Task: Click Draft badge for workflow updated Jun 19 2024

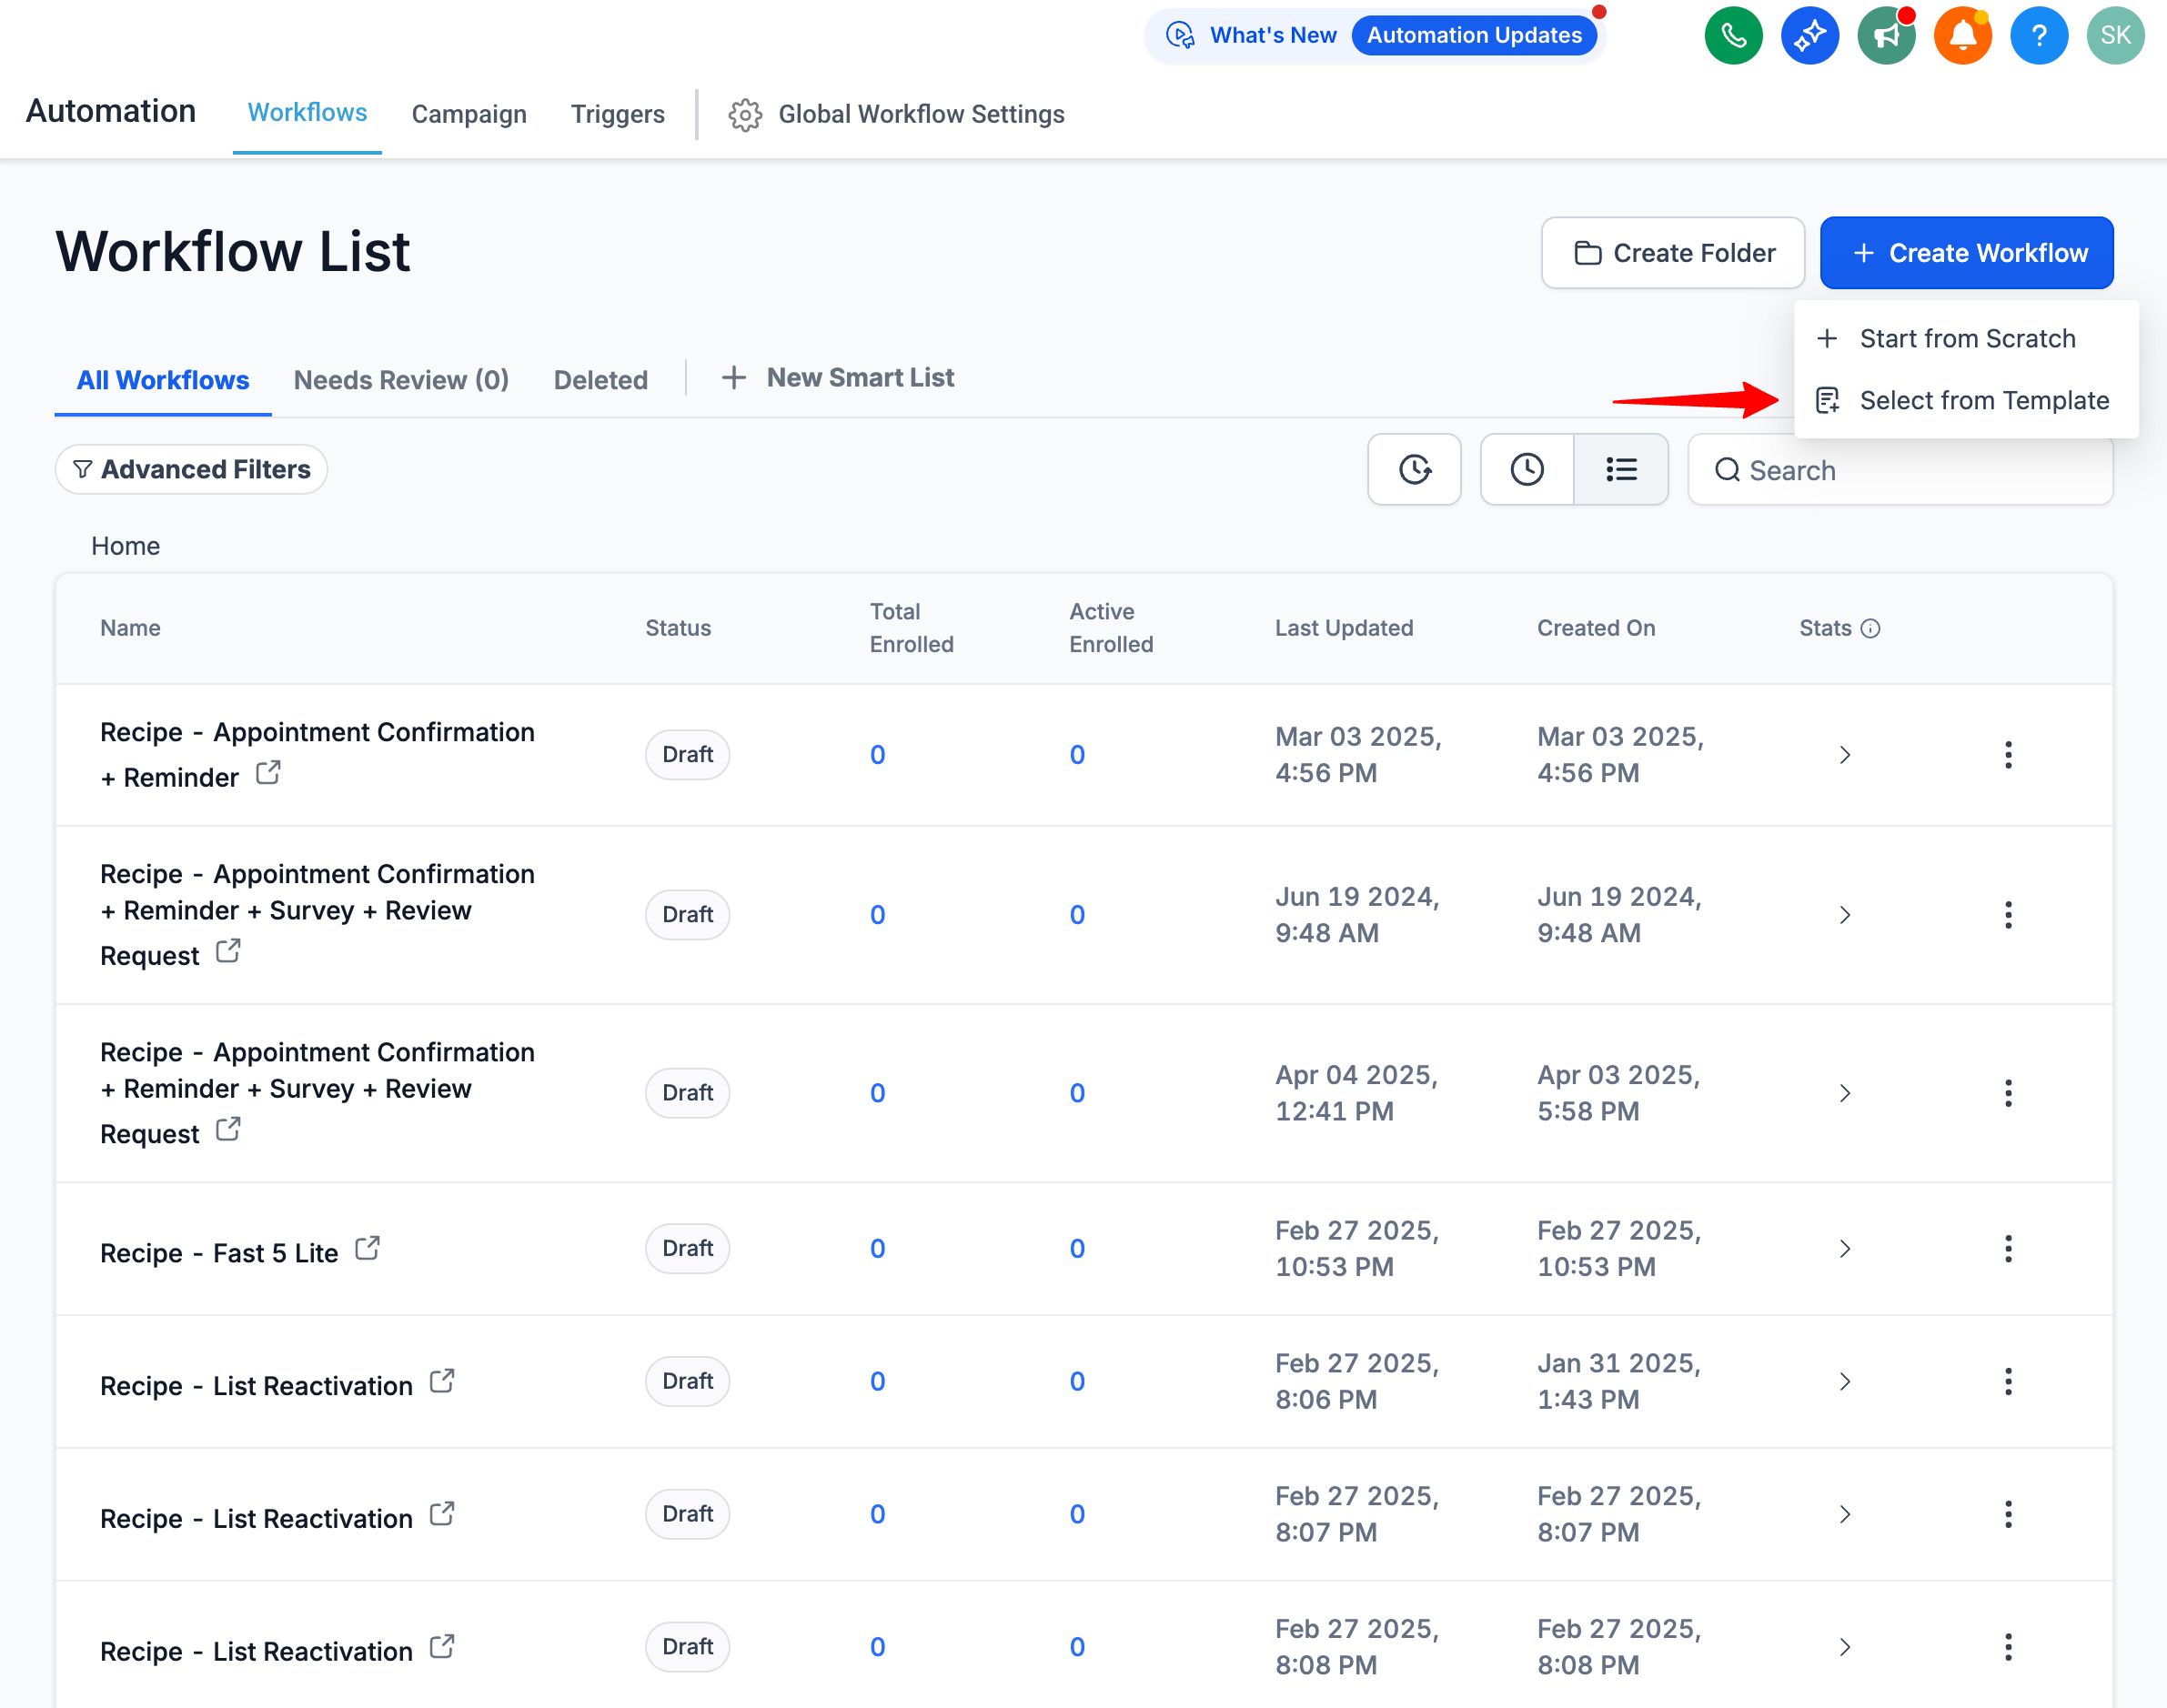Action: coord(687,915)
